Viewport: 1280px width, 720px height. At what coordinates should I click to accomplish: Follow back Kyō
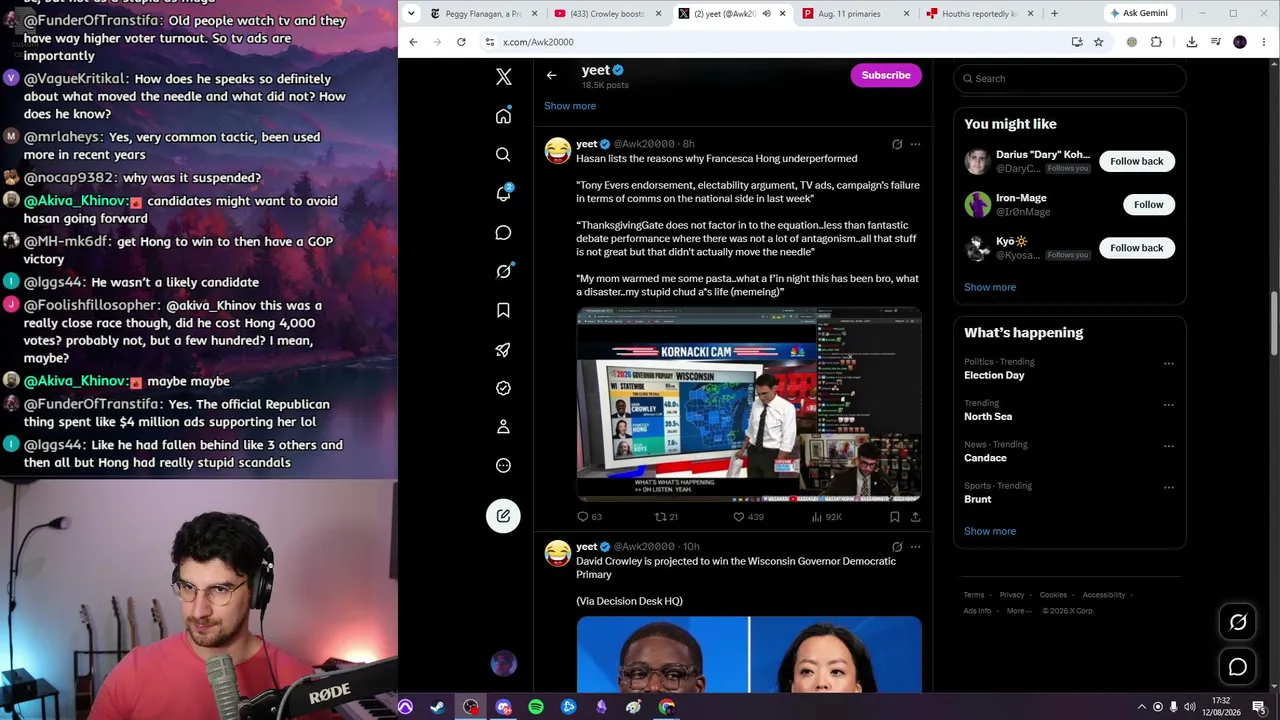point(1137,248)
